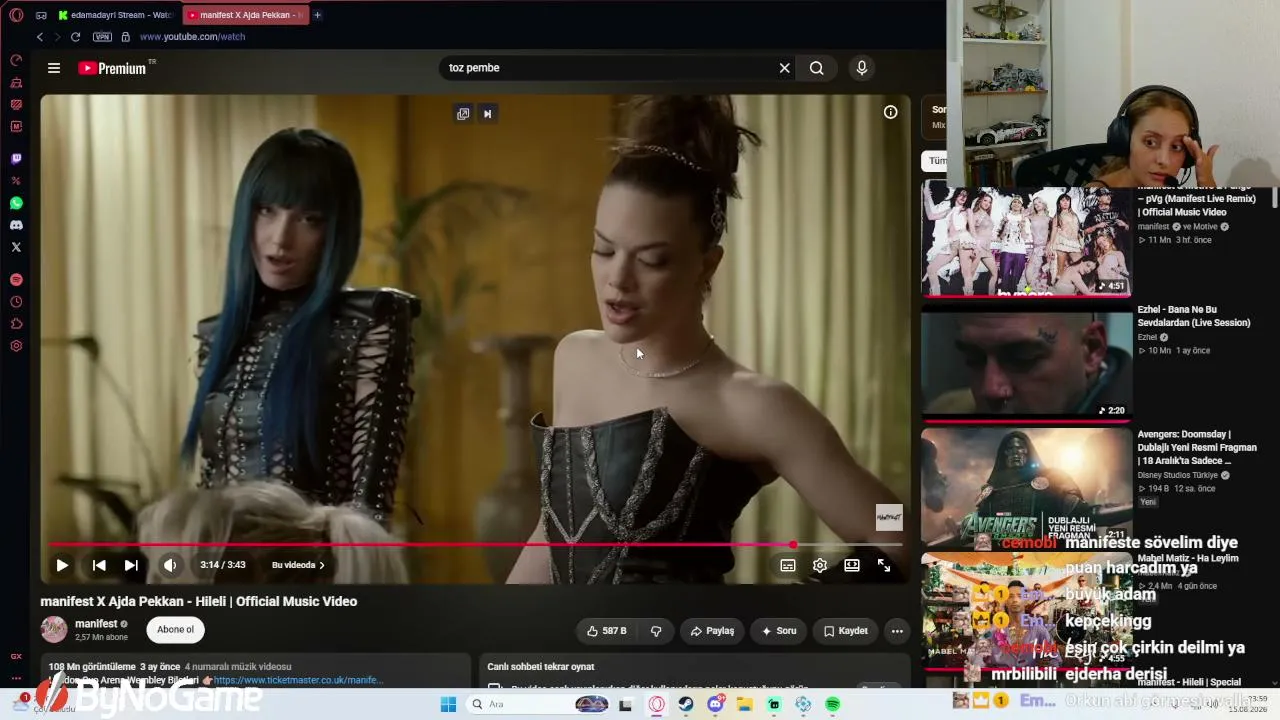This screenshot has width=1280, height=720.
Task: Open GX Control speedometer in sidebar
Action: (16, 60)
